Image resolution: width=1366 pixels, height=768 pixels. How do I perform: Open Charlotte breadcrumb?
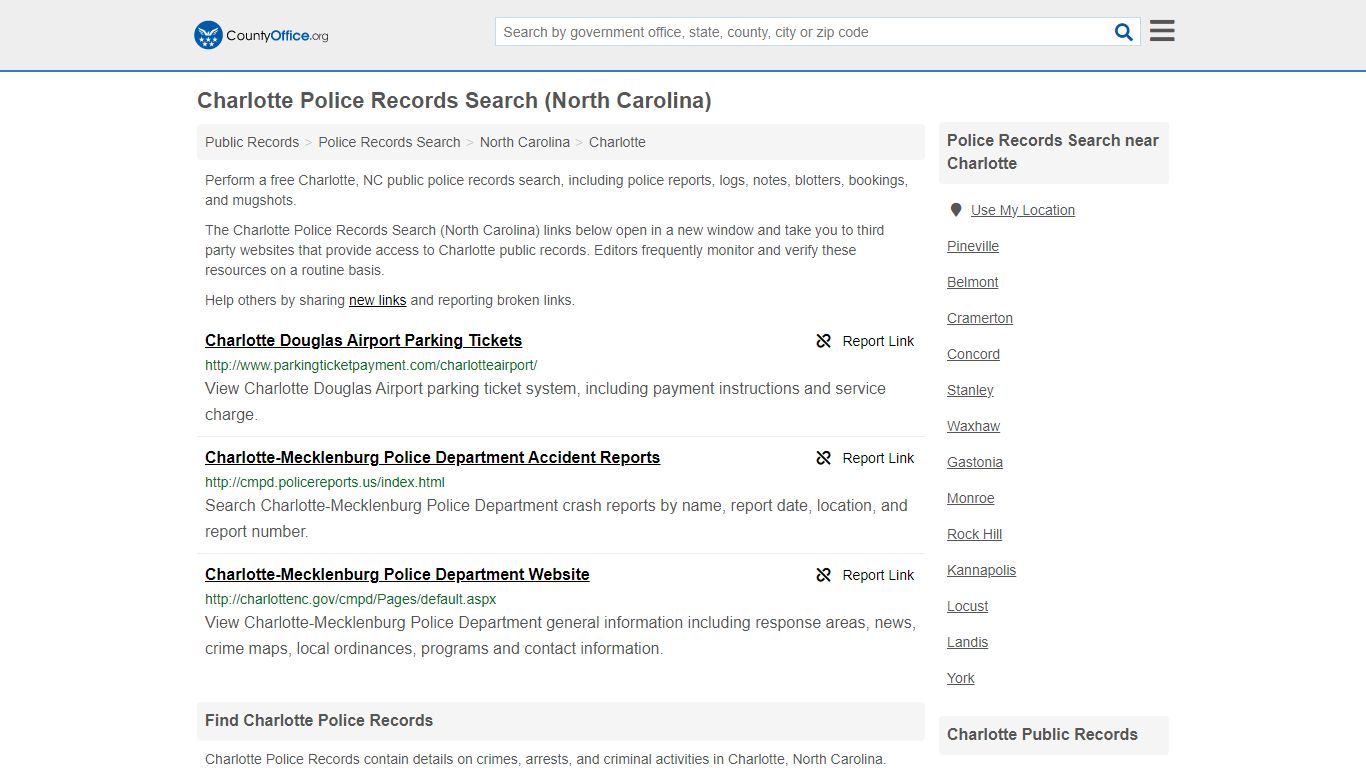[x=617, y=142]
